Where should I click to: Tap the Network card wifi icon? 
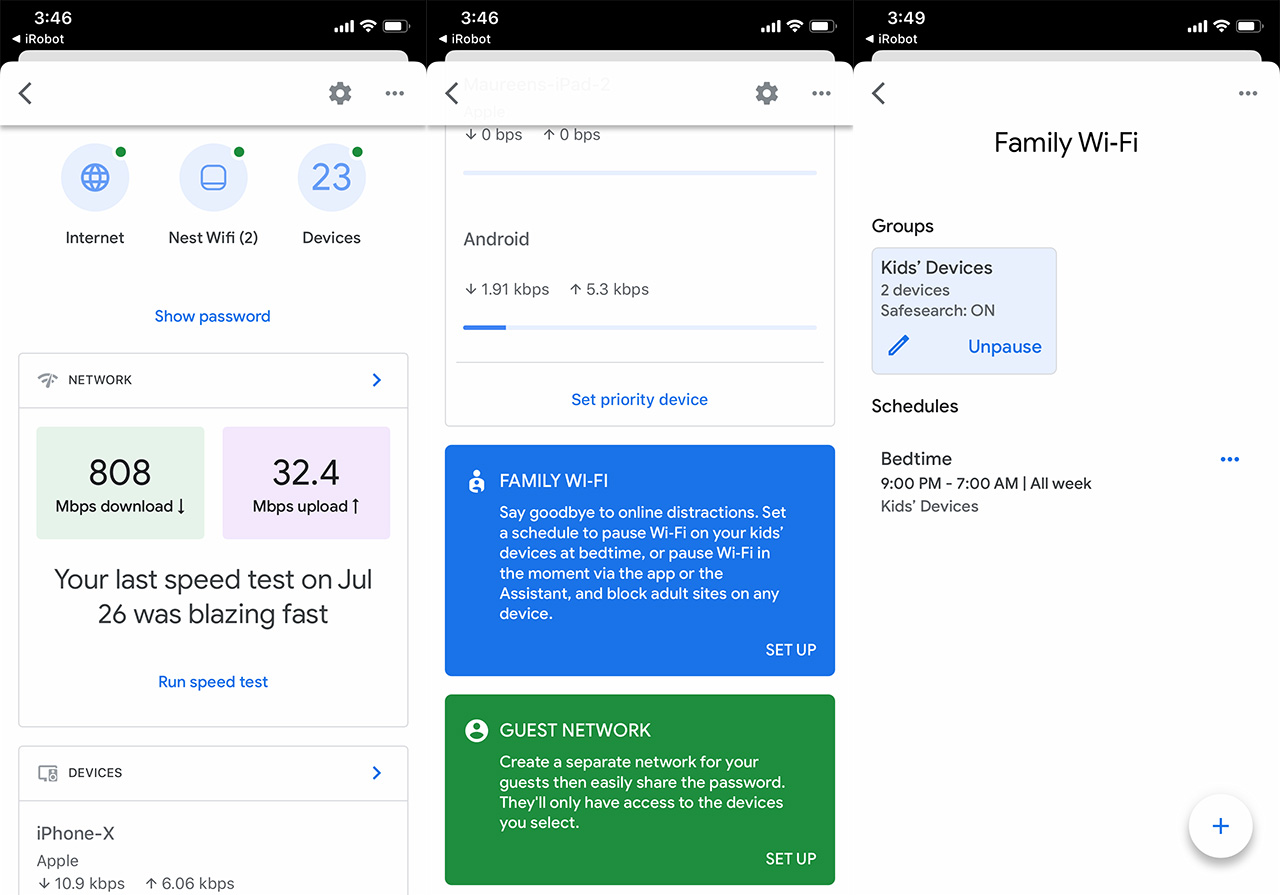click(x=47, y=380)
